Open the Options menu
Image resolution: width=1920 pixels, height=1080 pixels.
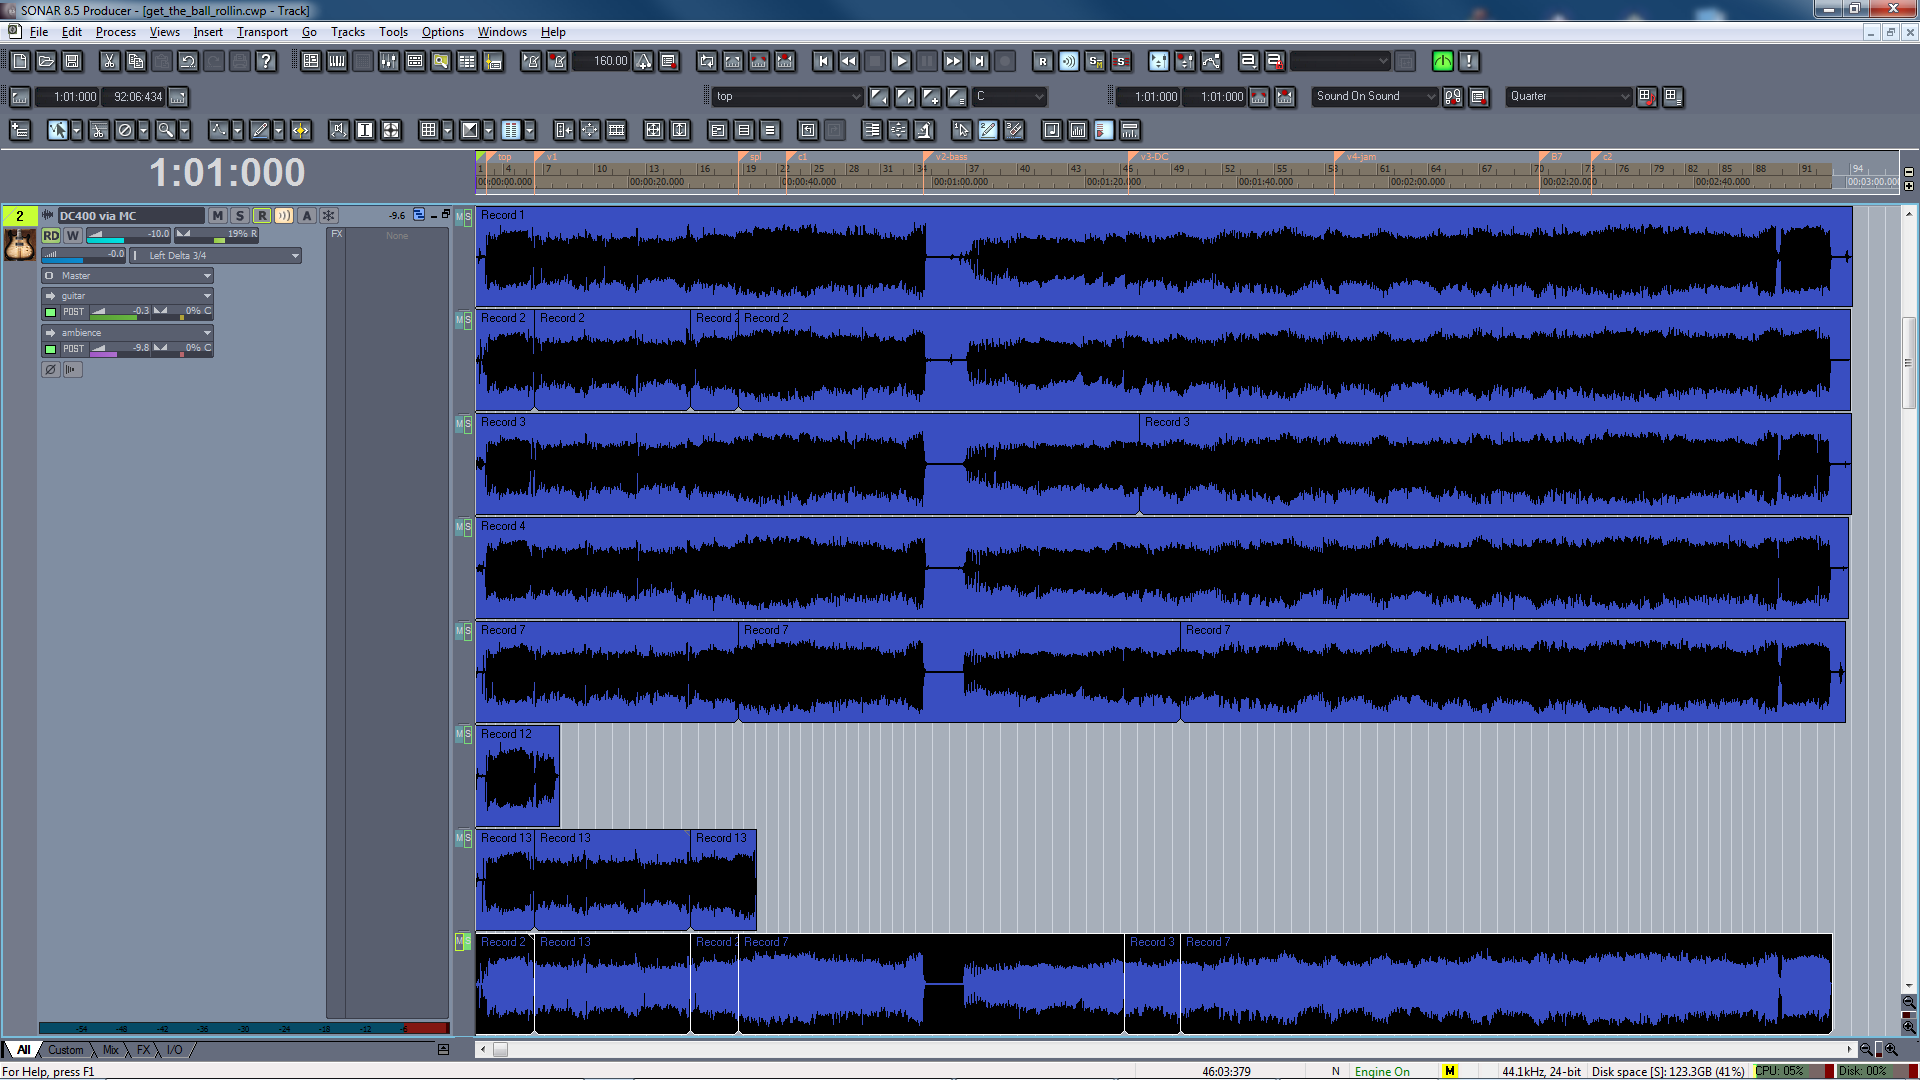click(x=442, y=32)
